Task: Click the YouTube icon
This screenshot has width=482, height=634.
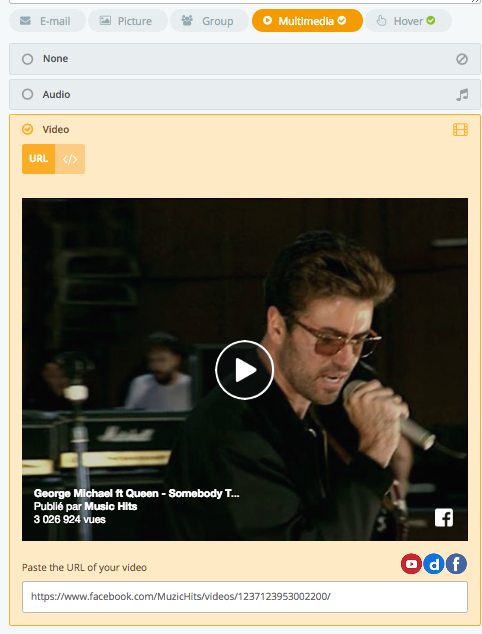Action: [x=411, y=564]
